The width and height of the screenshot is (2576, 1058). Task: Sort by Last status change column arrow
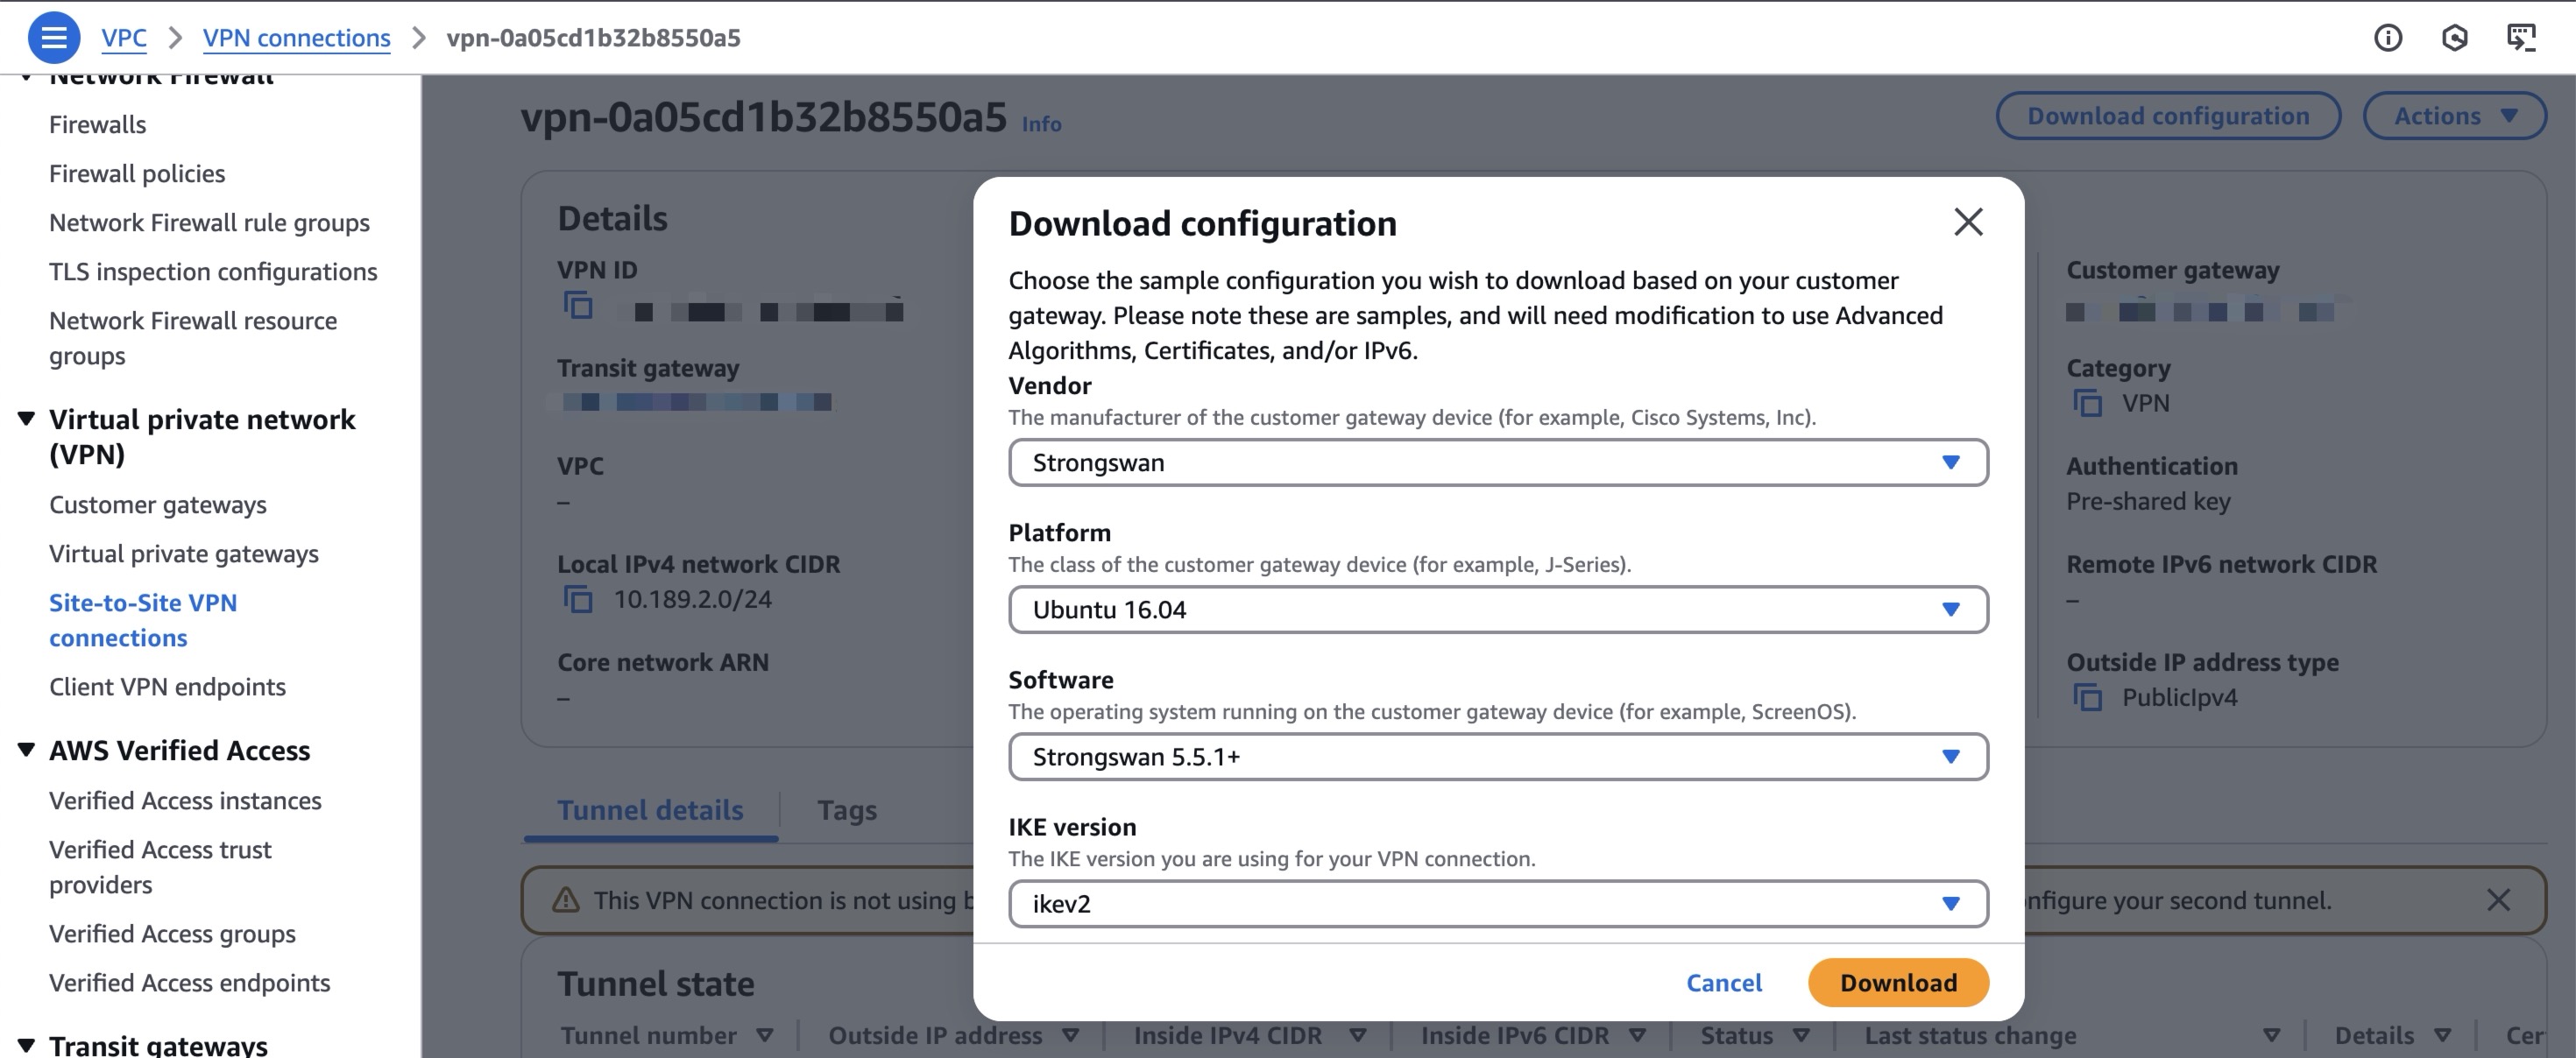click(x=2271, y=1035)
